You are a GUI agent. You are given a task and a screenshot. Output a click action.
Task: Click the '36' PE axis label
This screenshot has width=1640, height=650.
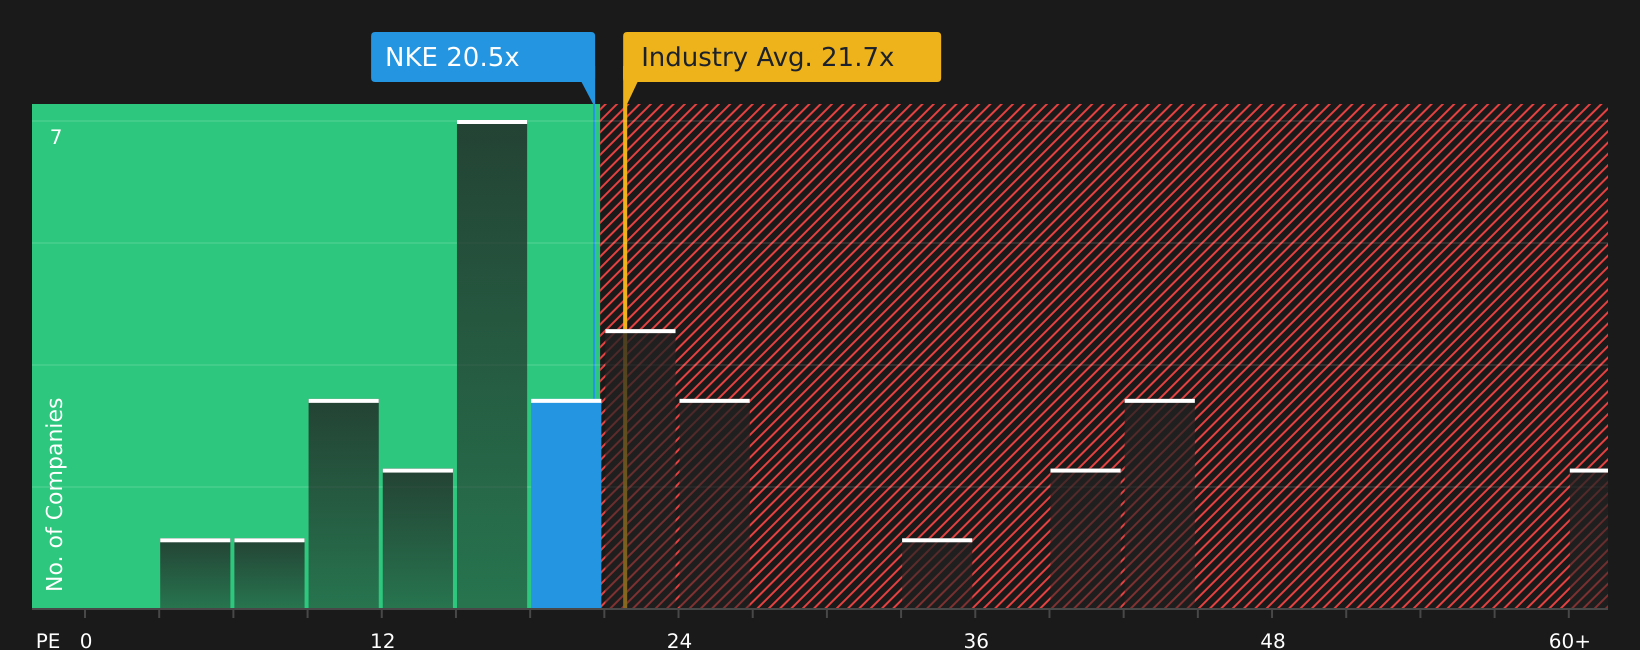point(976,641)
